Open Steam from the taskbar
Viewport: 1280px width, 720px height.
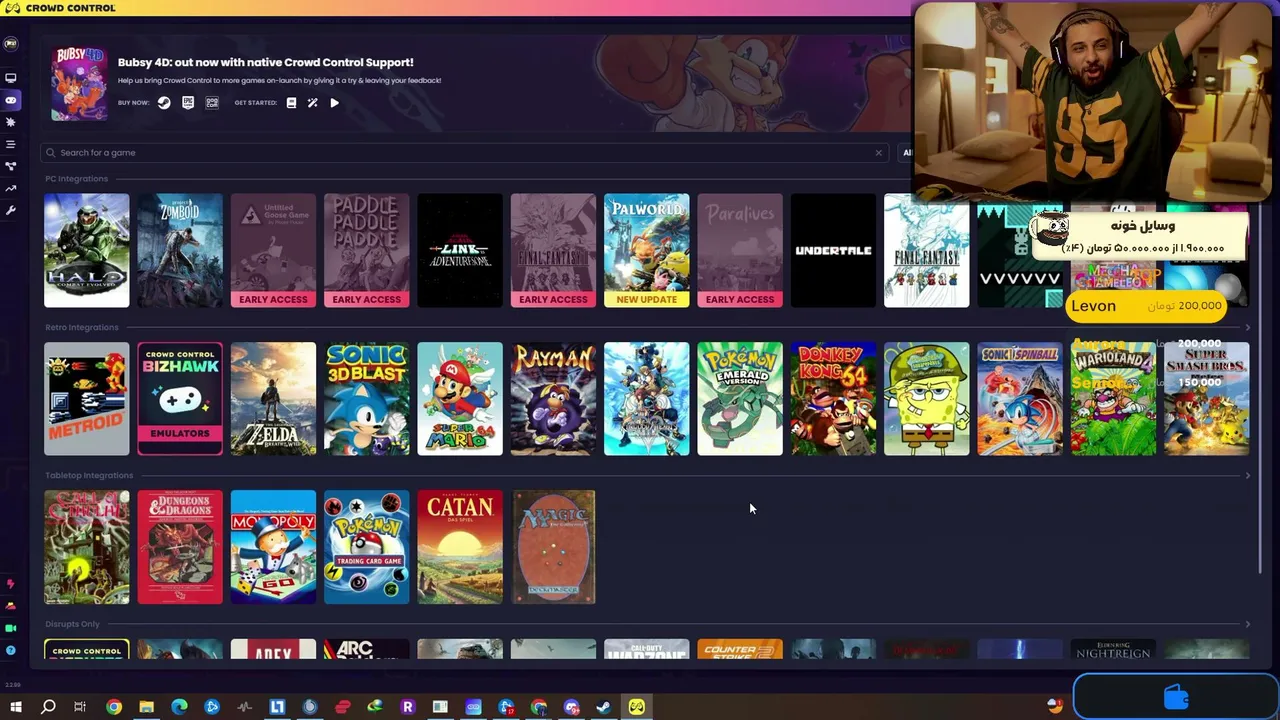pyautogui.click(x=603, y=707)
